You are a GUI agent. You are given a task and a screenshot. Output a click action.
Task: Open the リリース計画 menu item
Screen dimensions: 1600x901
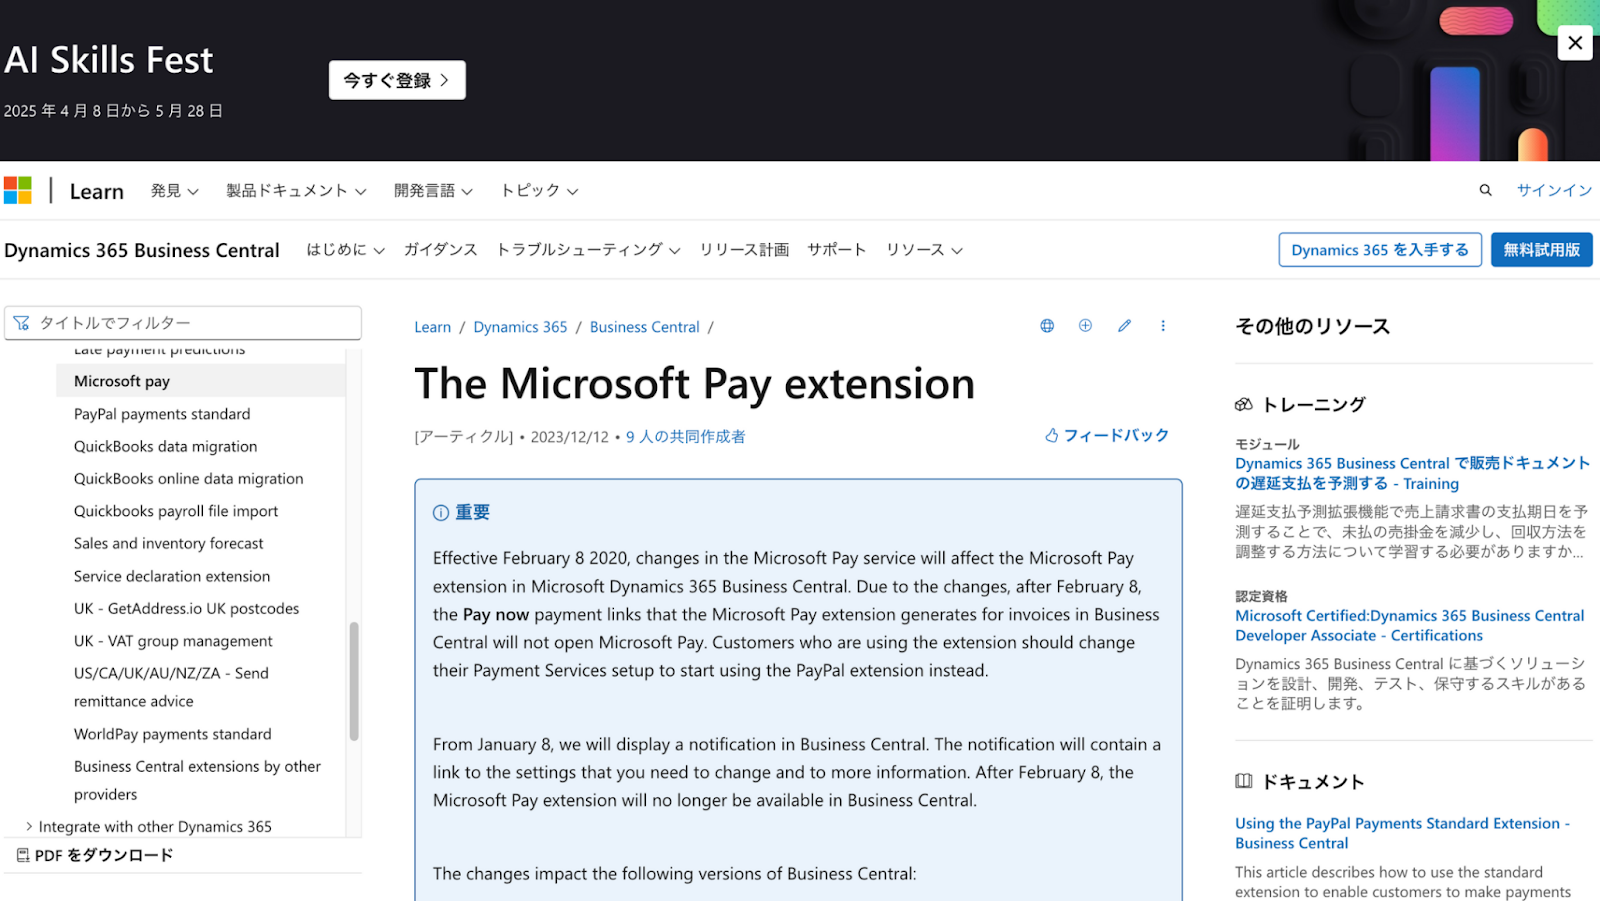[x=744, y=250]
